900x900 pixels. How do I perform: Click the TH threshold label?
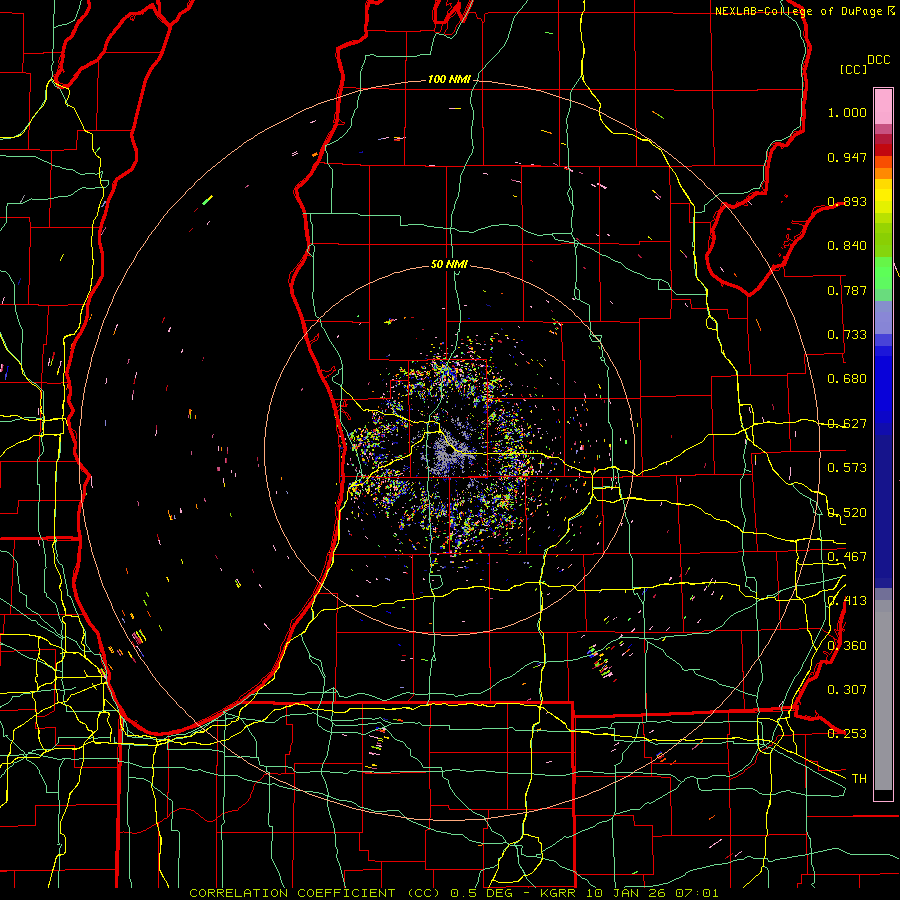859,779
